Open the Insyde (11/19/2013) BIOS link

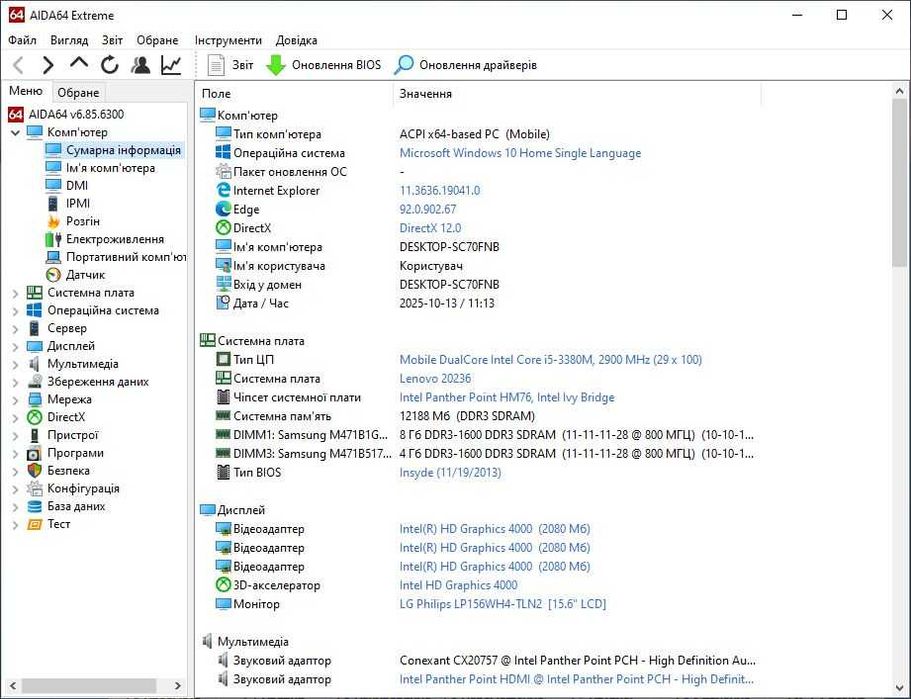click(450, 472)
